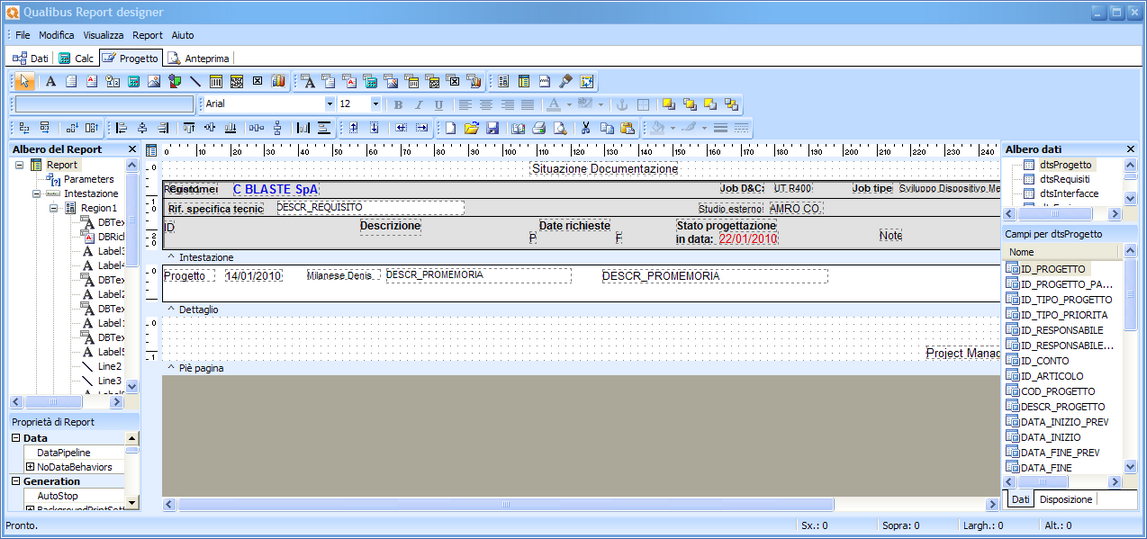This screenshot has height=539, width=1147.
Task: Select the Chart component tool
Action: pyautogui.click(x=278, y=81)
